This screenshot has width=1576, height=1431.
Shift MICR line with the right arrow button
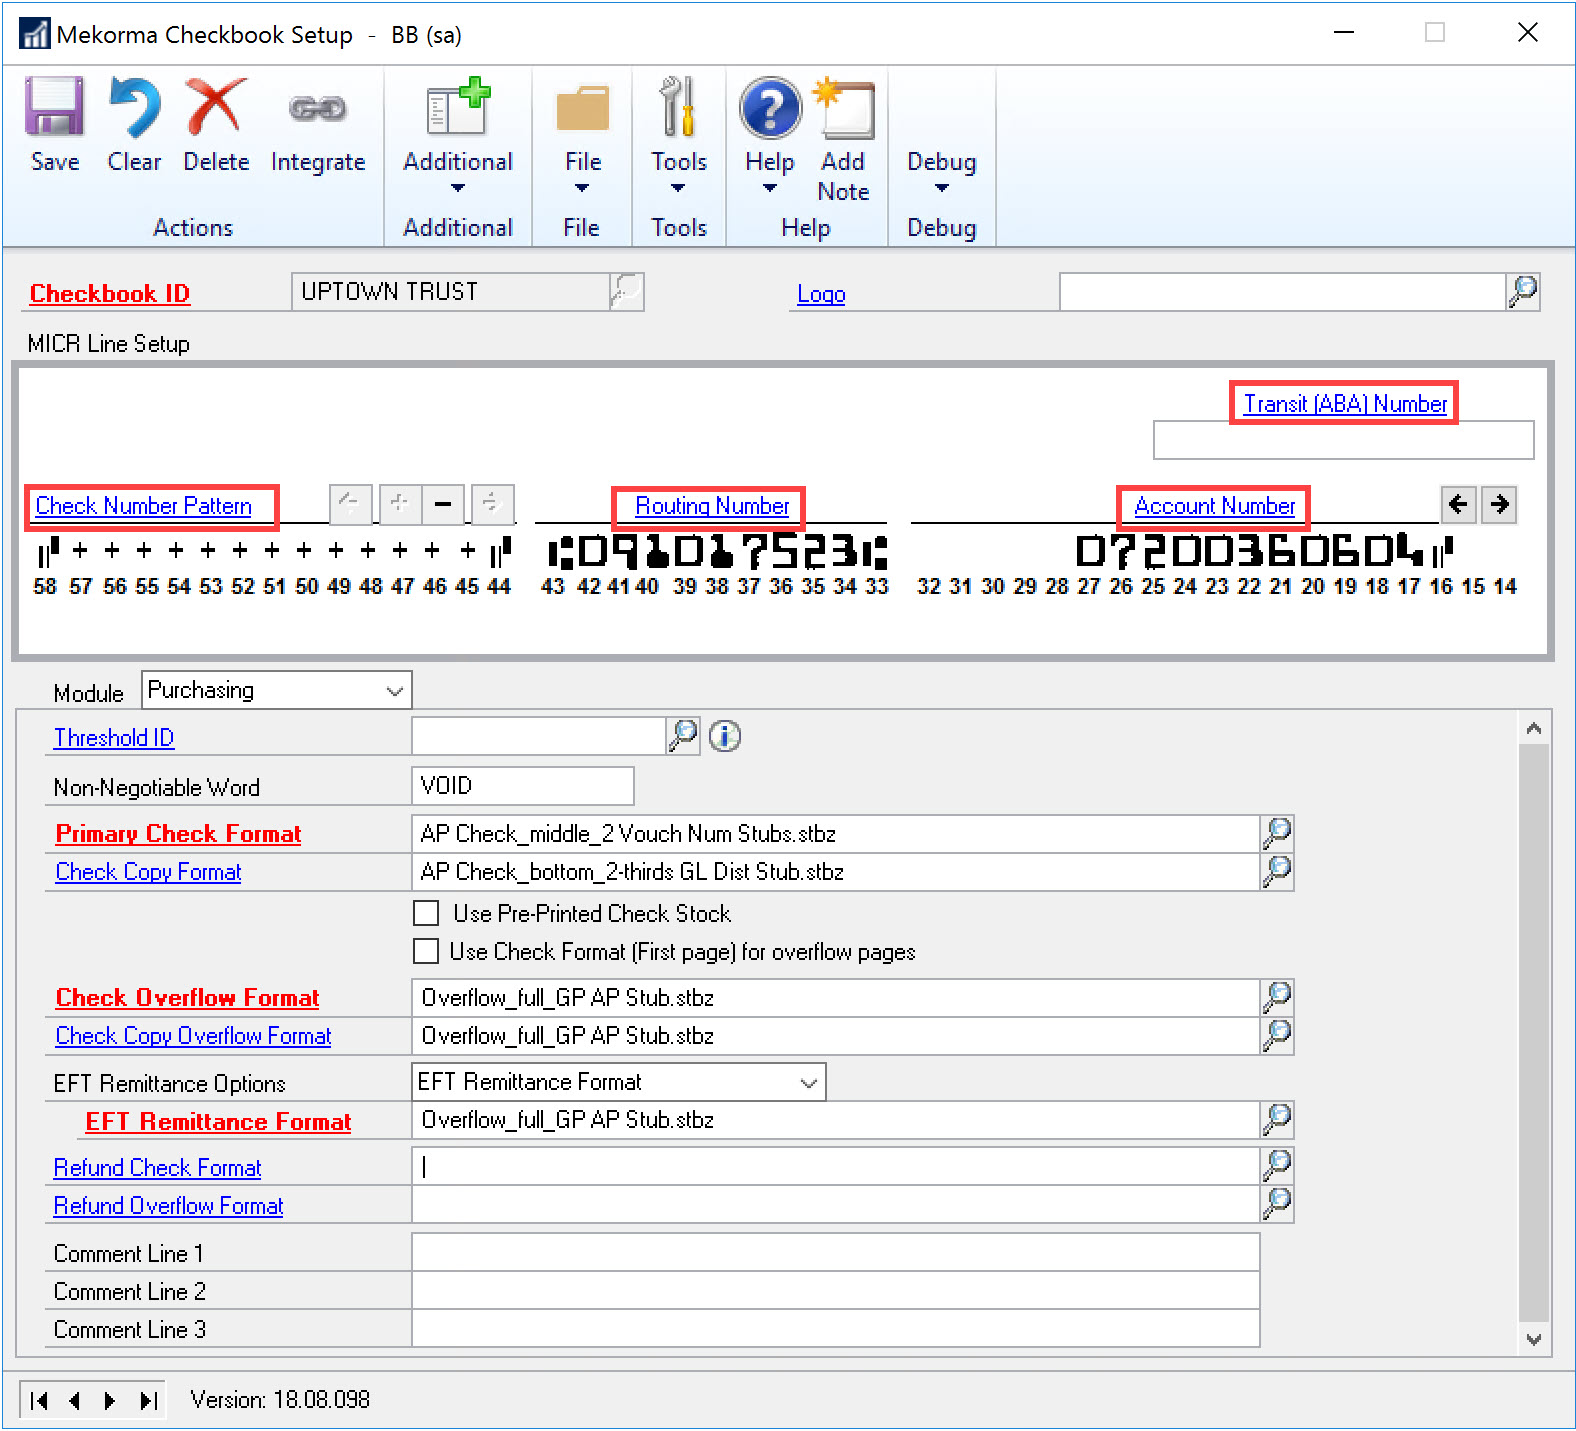click(x=1499, y=504)
